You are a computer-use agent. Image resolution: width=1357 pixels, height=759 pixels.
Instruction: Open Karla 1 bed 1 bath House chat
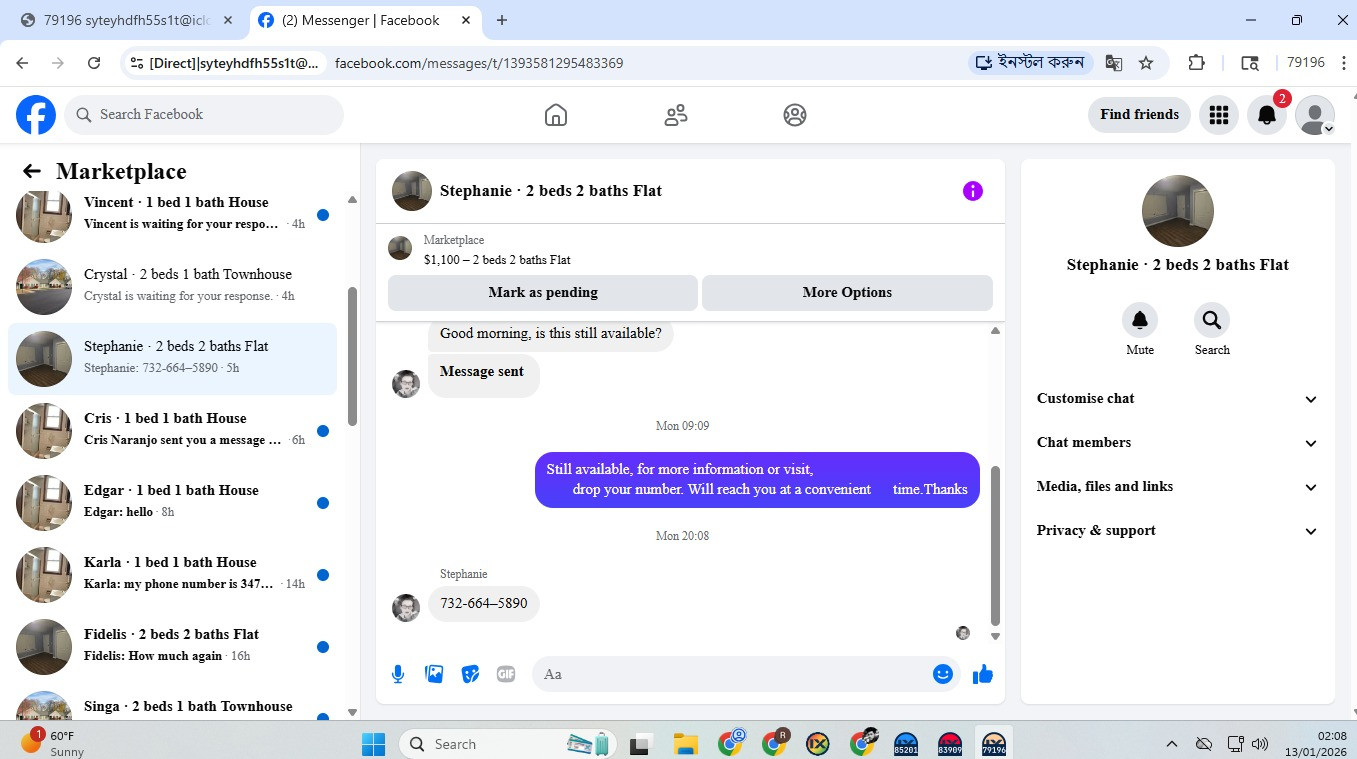172,574
